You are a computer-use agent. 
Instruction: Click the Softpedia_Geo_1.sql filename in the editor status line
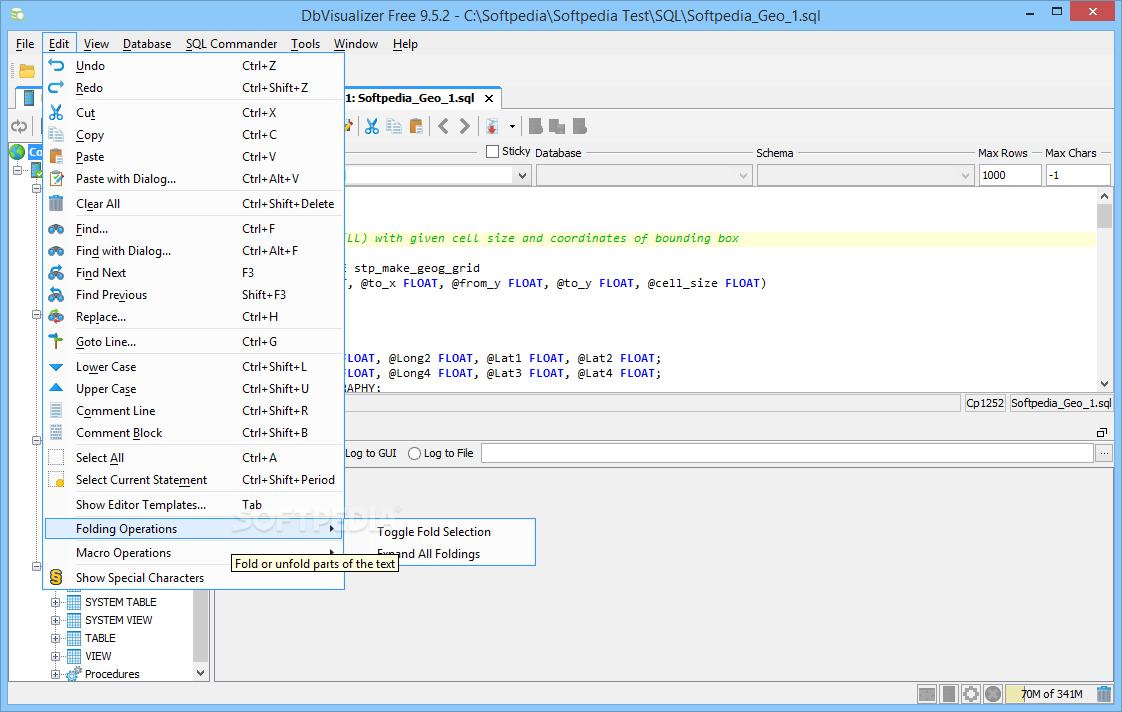coord(1060,404)
